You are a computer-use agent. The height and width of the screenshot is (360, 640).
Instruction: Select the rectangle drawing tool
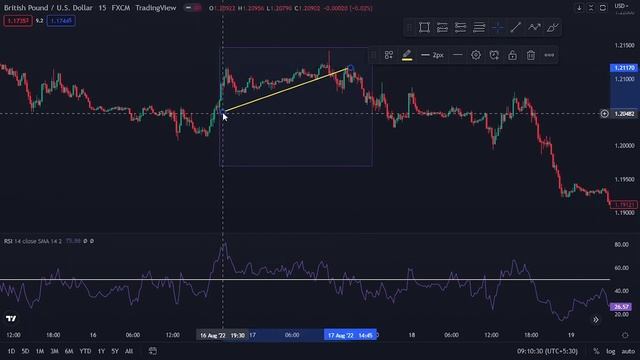(x=424, y=27)
